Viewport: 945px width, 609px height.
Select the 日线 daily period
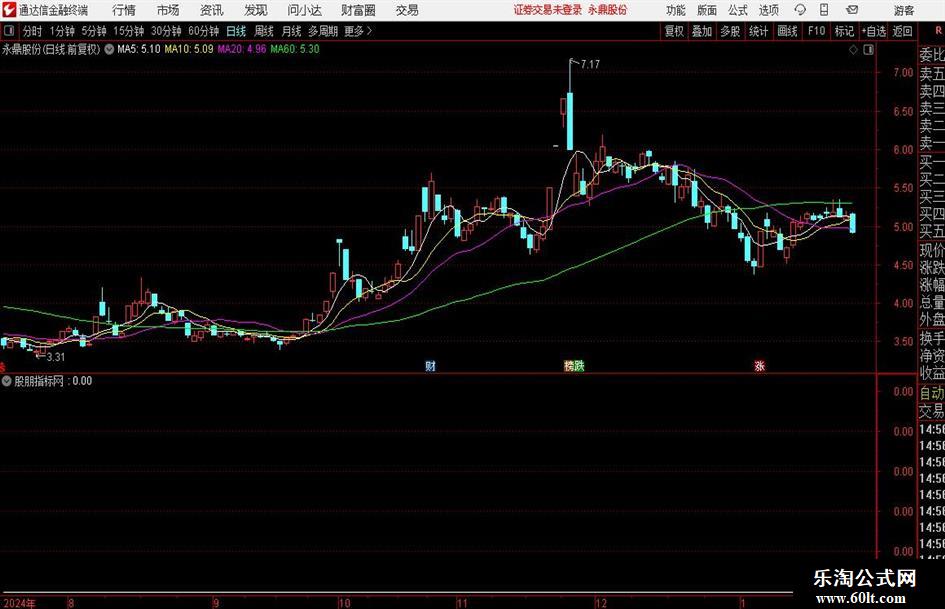pos(236,31)
